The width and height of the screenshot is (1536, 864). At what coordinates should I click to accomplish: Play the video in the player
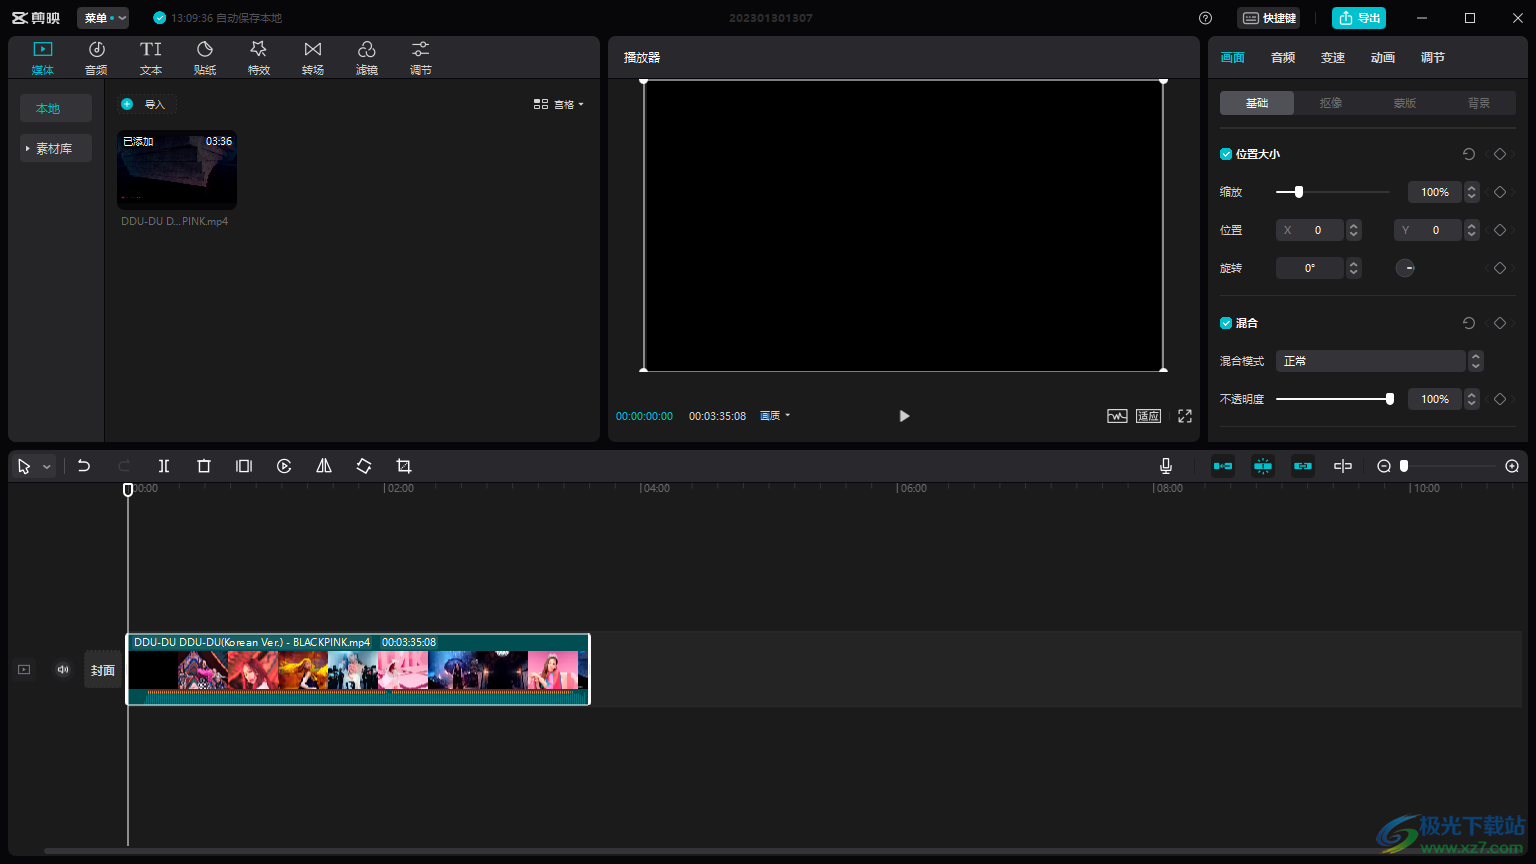[x=904, y=416]
